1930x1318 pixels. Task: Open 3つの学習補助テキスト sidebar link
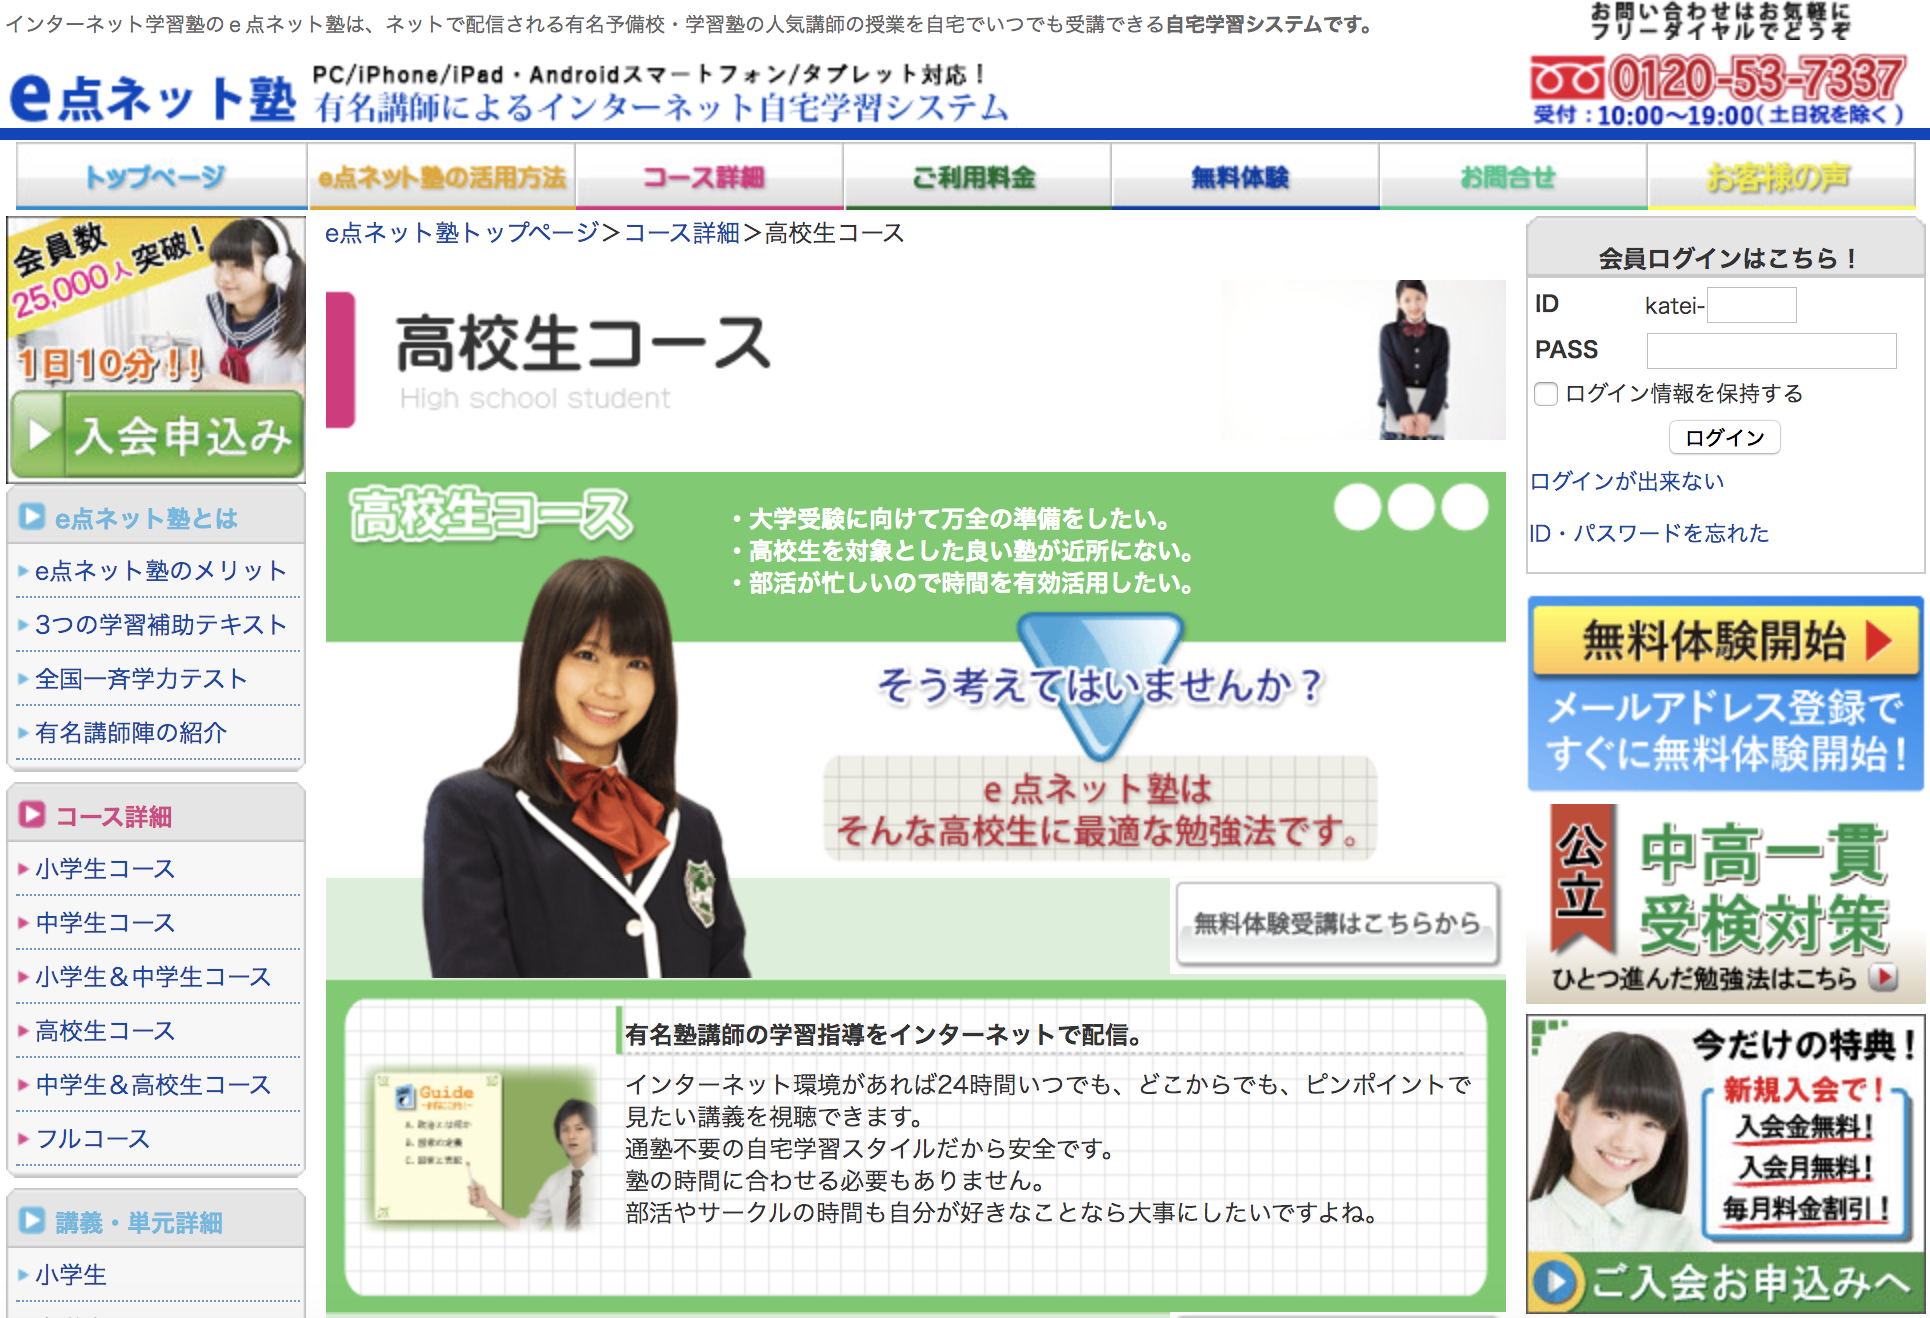pyautogui.click(x=160, y=625)
